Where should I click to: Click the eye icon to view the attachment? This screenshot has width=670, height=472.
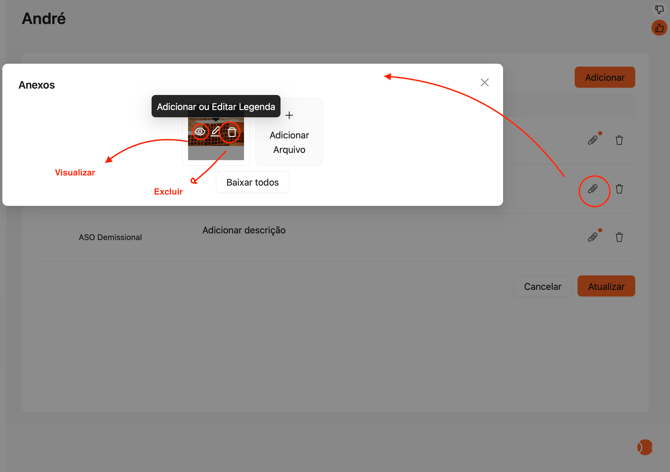pyautogui.click(x=200, y=132)
